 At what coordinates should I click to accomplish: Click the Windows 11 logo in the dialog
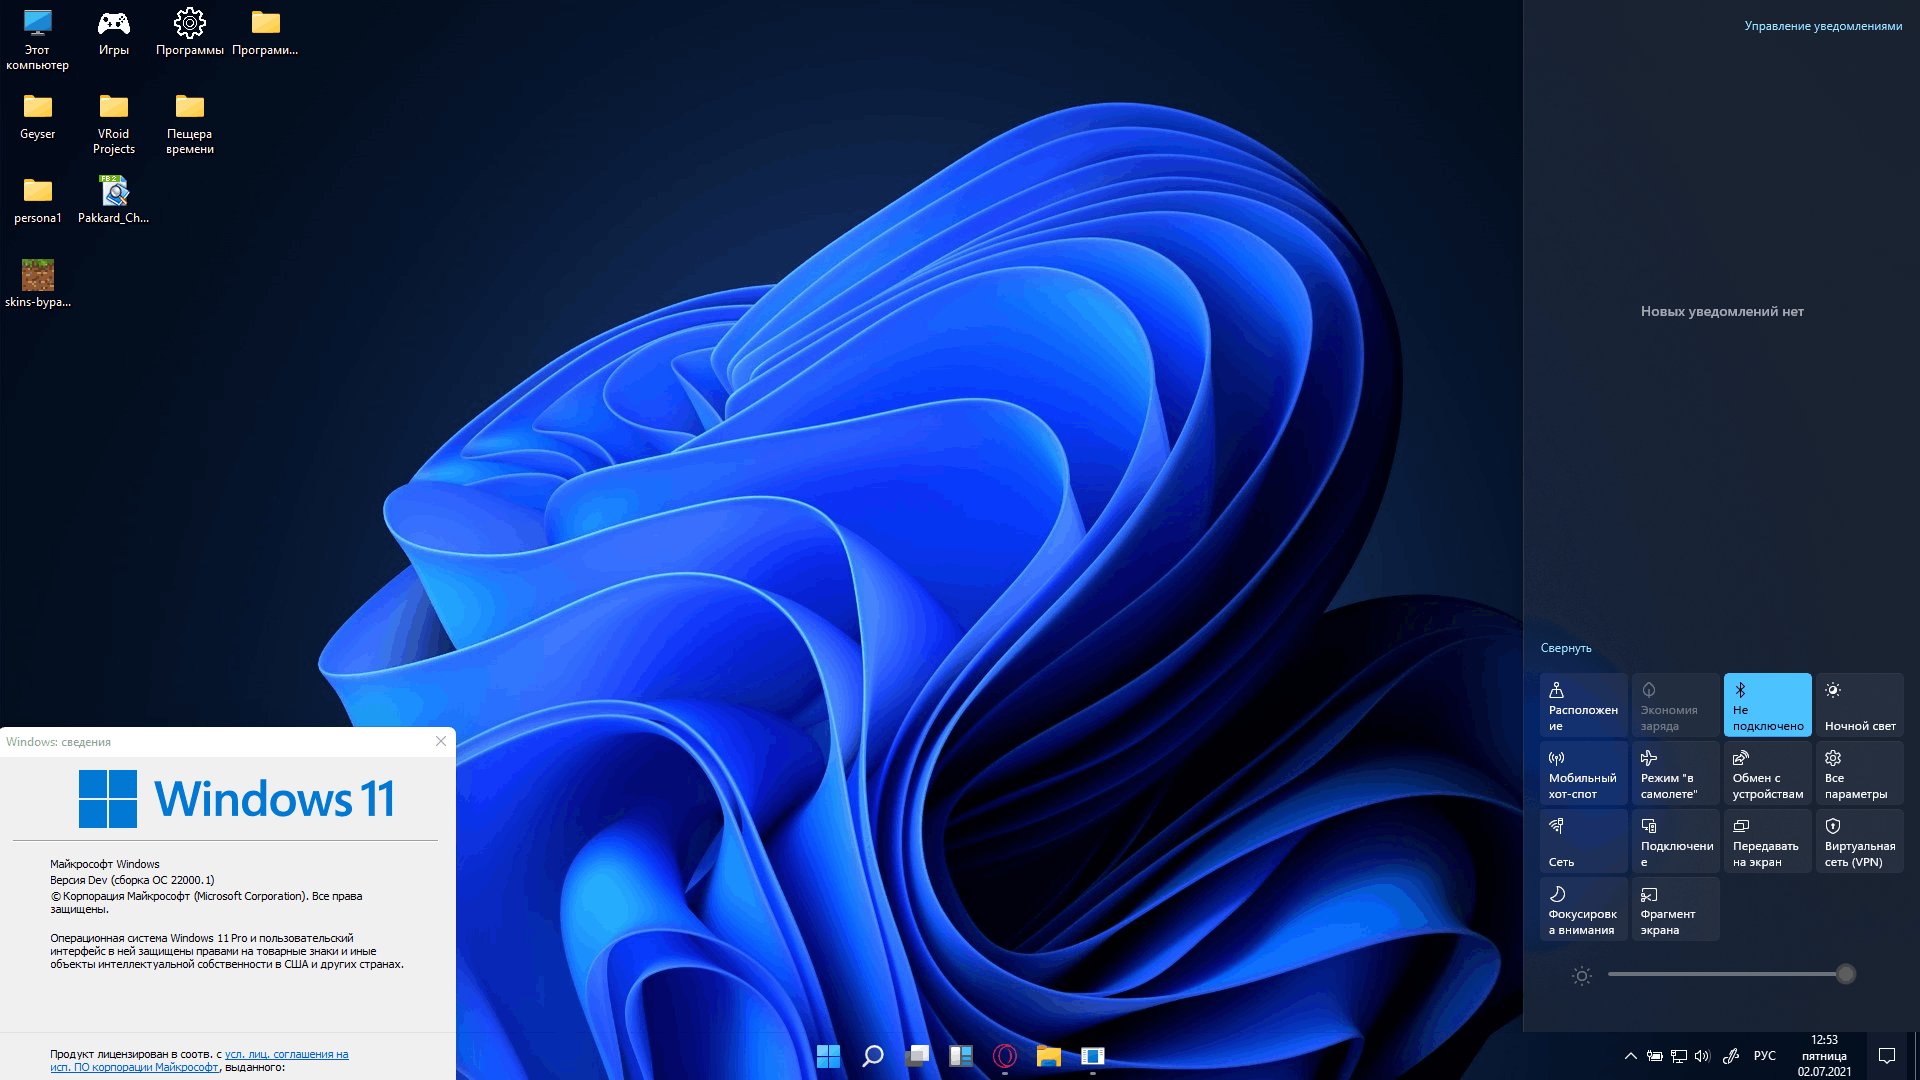tap(237, 798)
